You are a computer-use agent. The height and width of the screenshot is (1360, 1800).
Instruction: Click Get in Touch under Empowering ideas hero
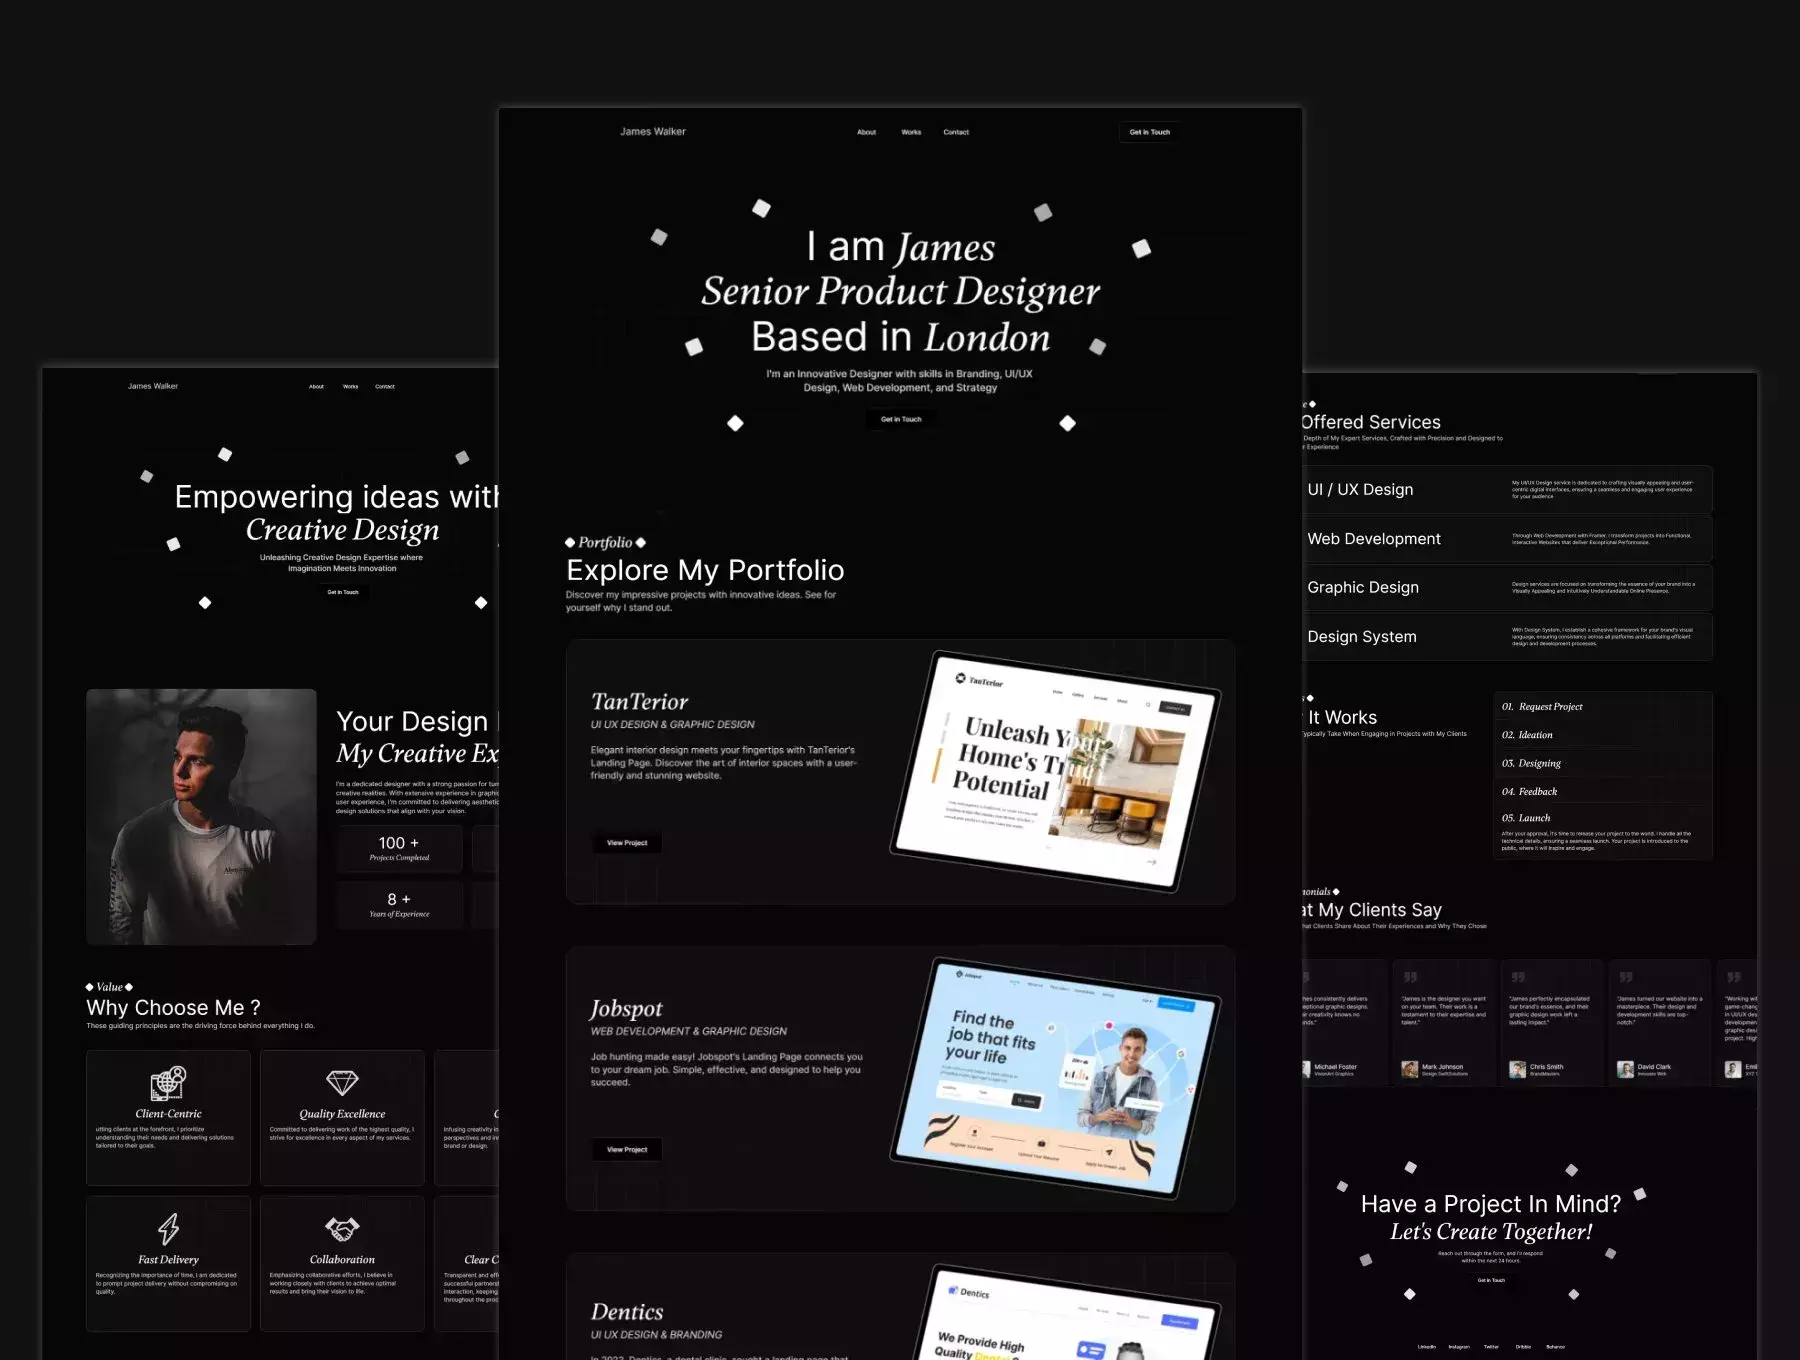[x=343, y=592]
